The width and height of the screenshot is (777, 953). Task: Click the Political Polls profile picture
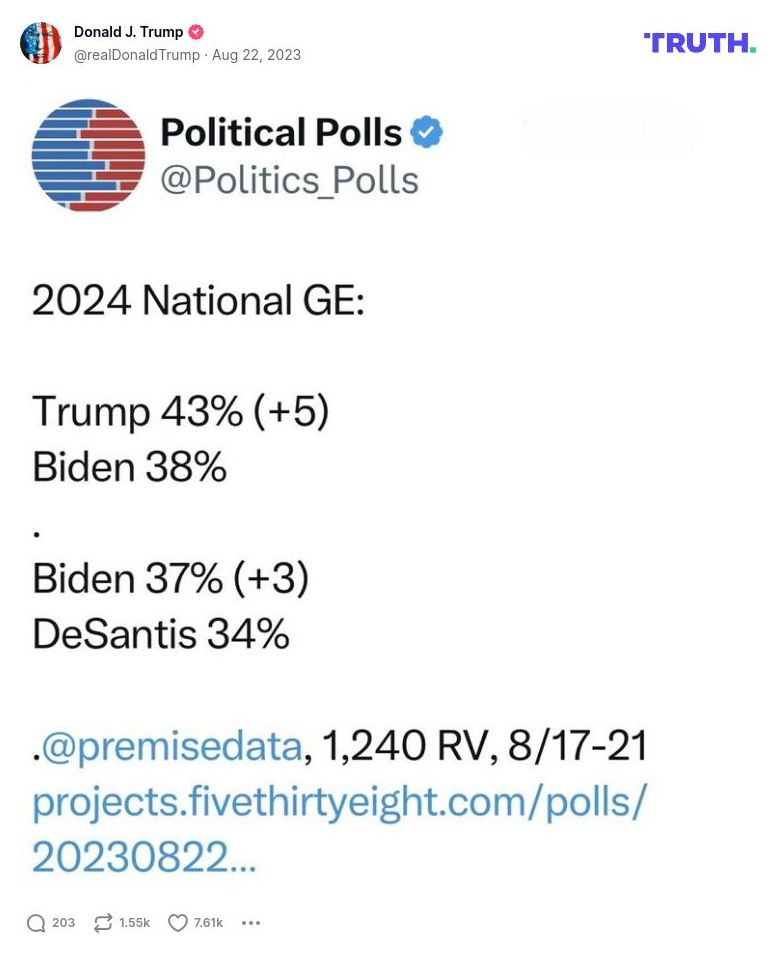click(x=89, y=155)
